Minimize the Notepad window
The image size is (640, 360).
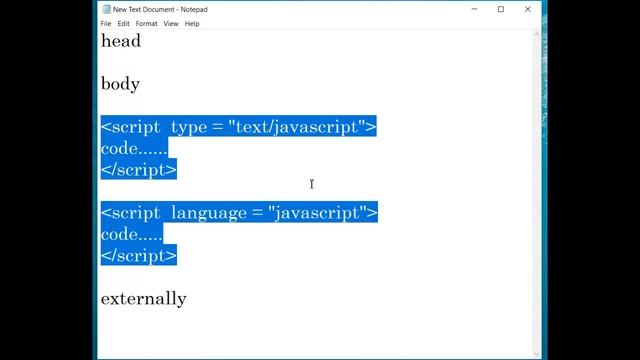pos(474,9)
